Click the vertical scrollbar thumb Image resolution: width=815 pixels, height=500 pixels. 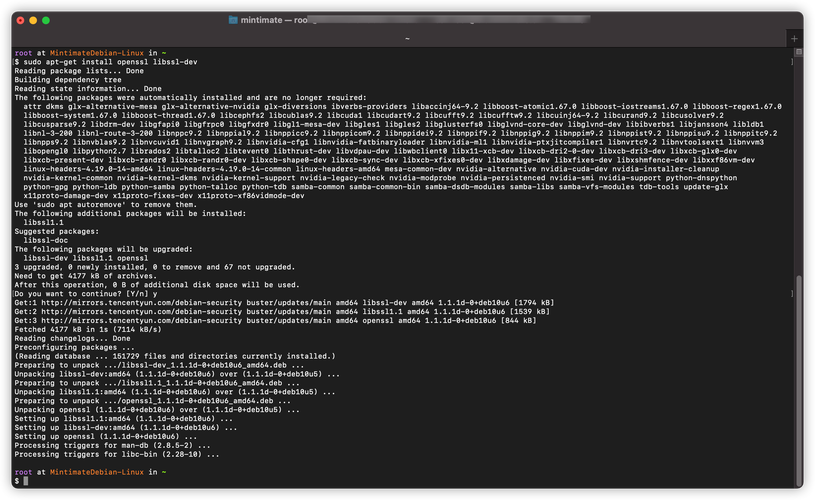[x=799, y=380]
